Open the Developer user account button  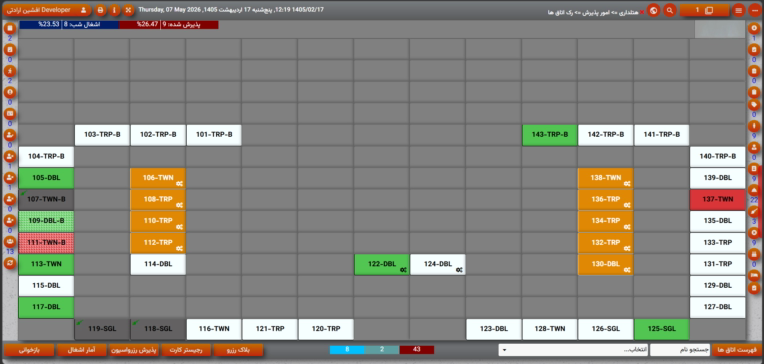pos(47,10)
